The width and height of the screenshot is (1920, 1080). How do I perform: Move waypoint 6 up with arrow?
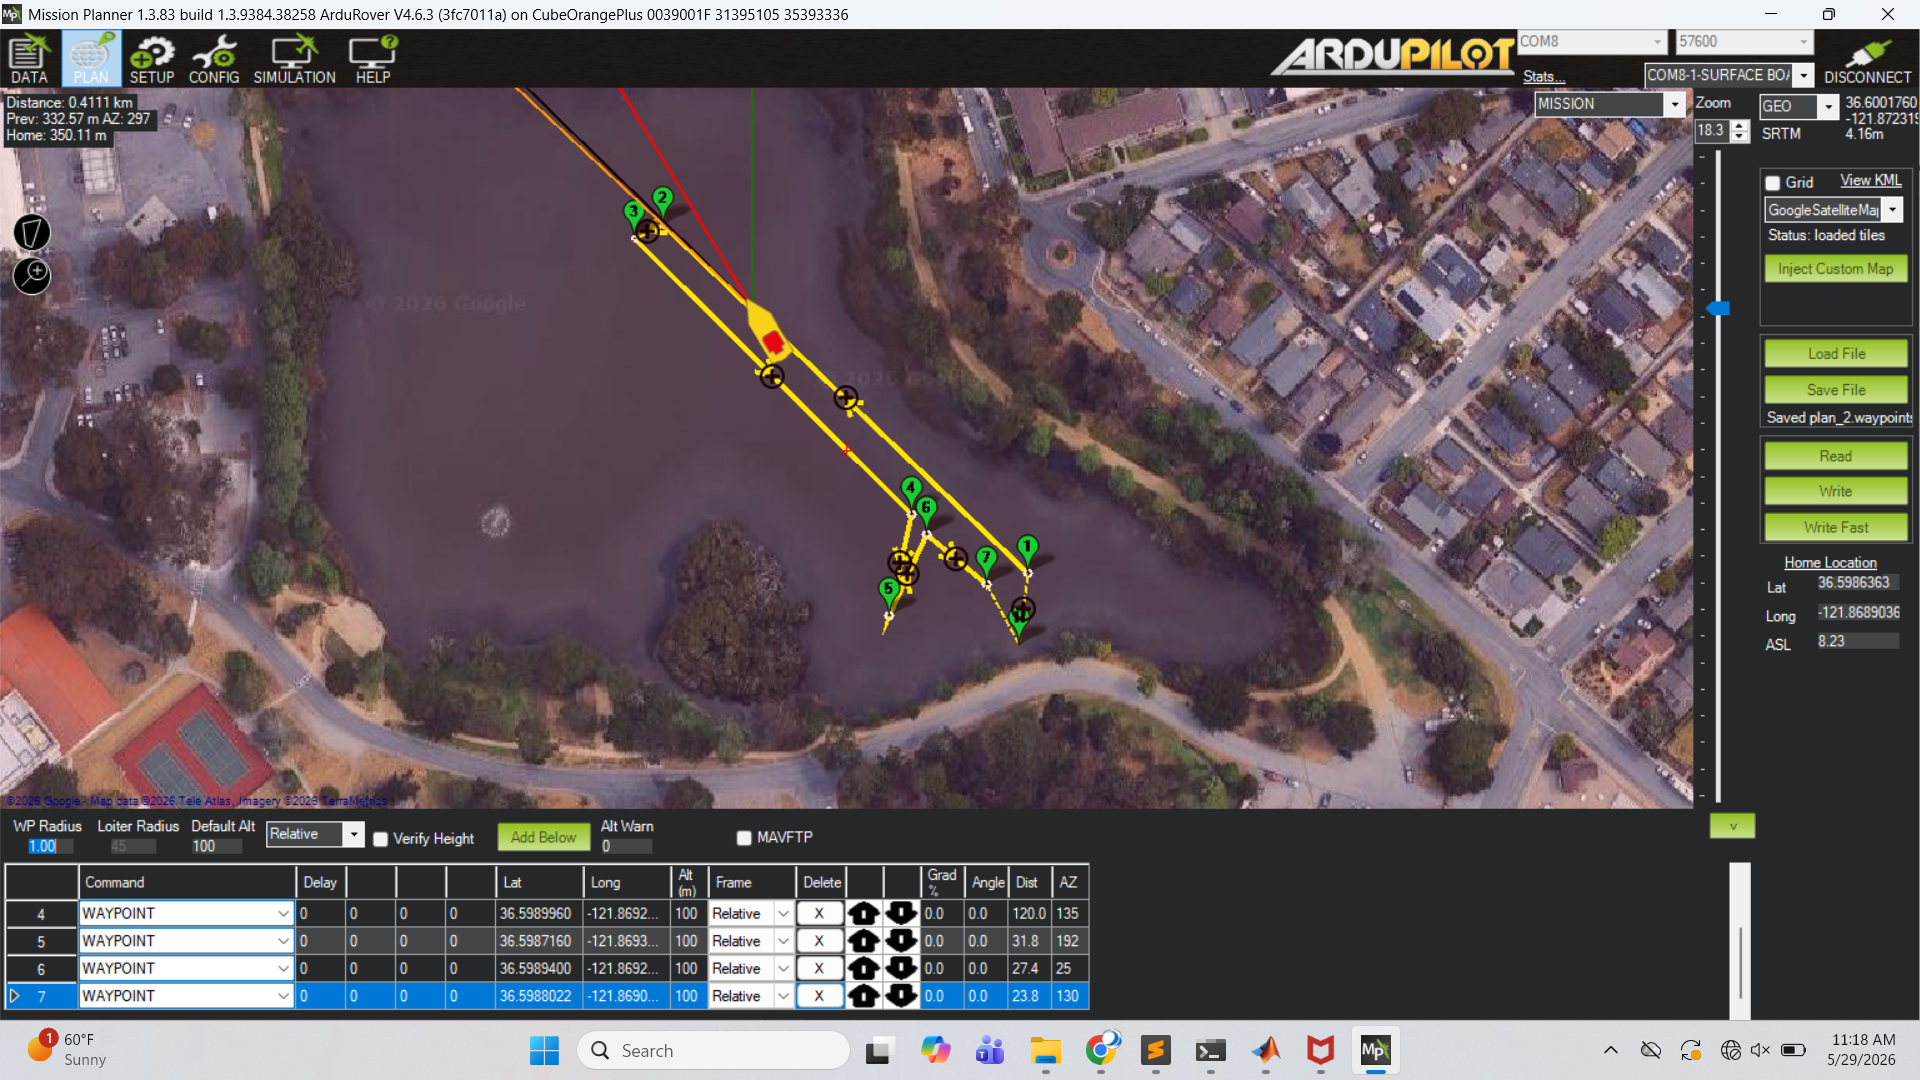[864, 968]
